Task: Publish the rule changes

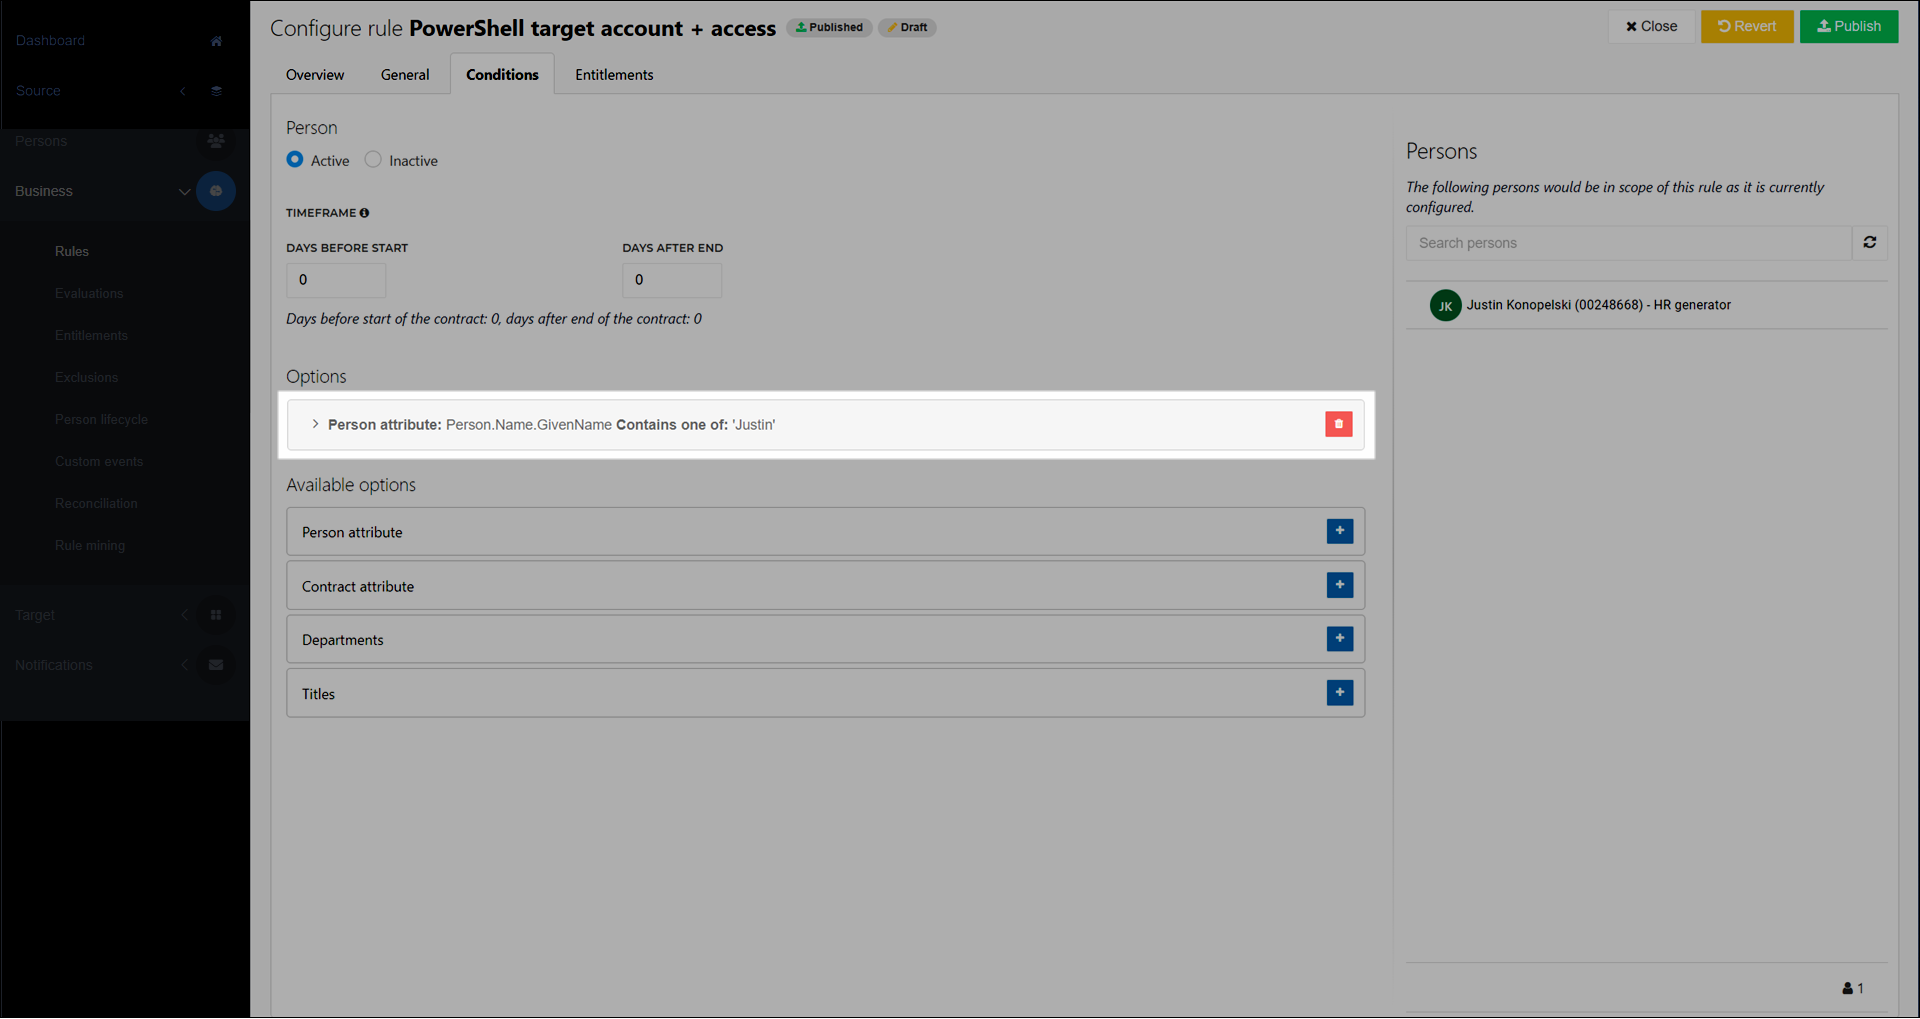Action: (1848, 26)
